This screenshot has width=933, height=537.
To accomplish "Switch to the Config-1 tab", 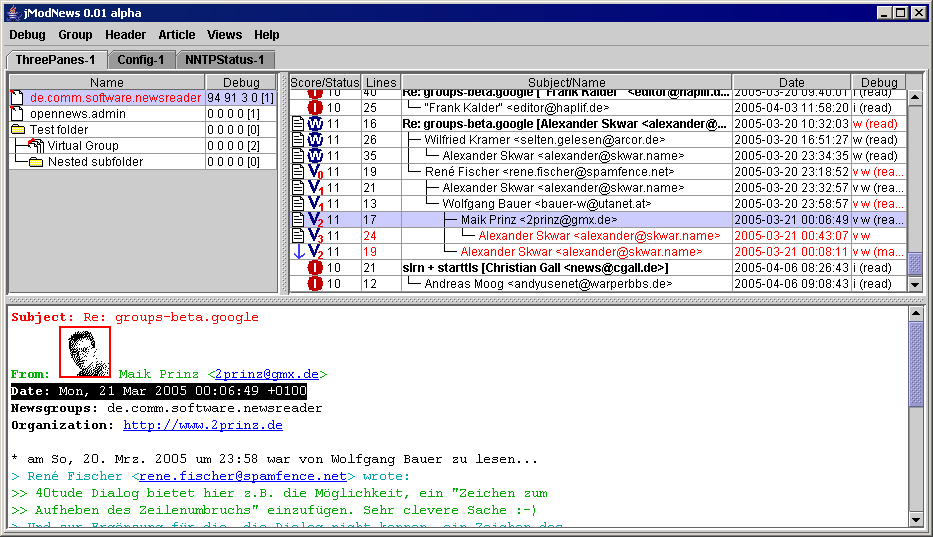I will pos(140,60).
